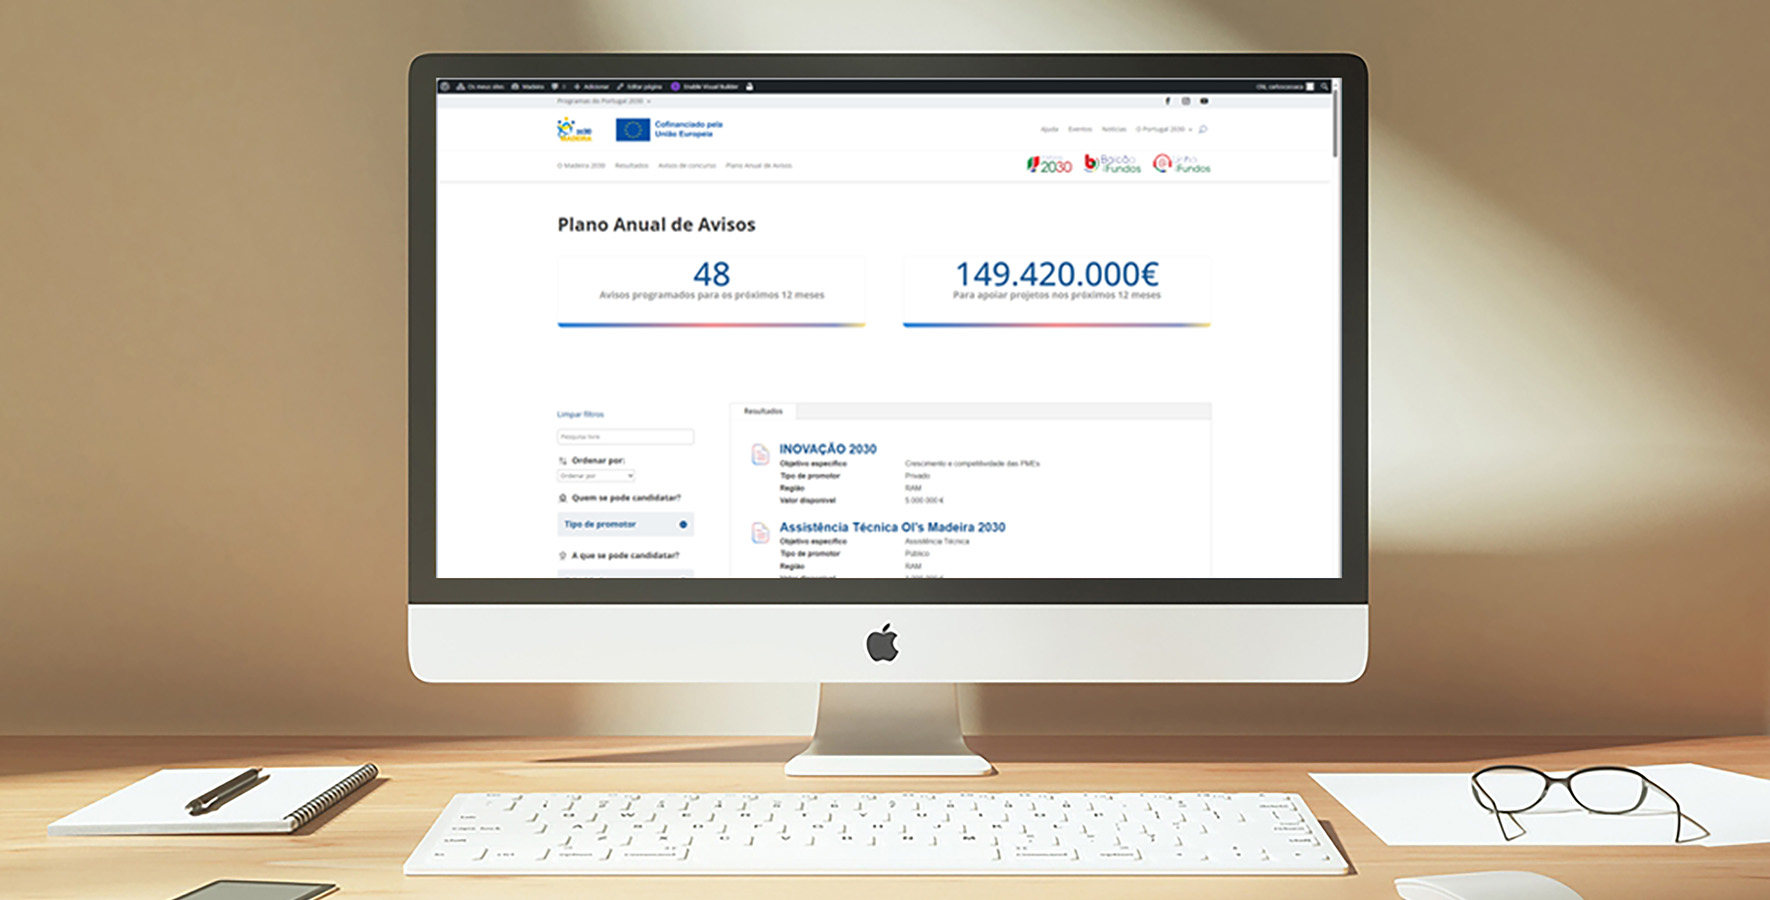1770x900 pixels.
Task: Select the Resultados tab
Action: click(763, 411)
